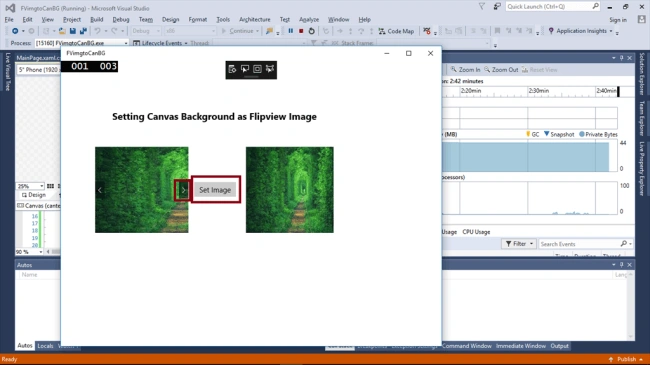Click the Sign in link
This screenshot has width=650, height=365.
618,20
